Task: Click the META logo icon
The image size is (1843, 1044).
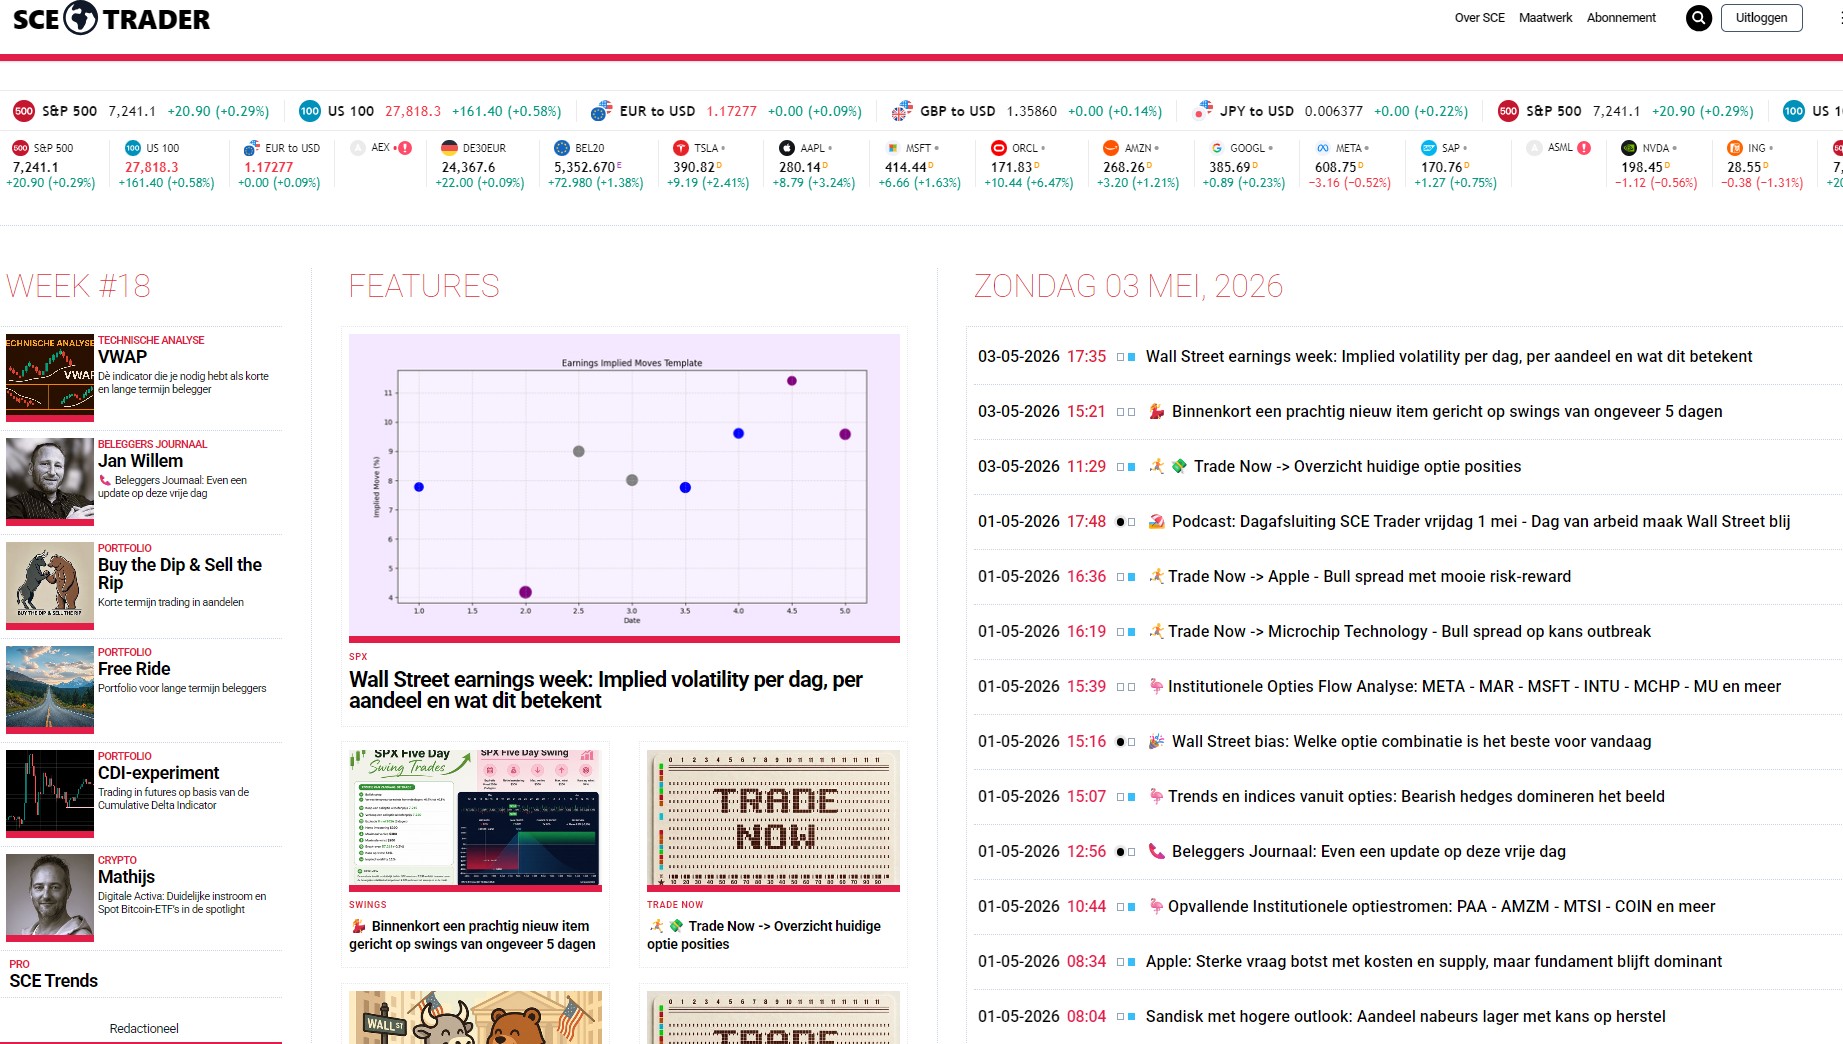Action: click(1323, 148)
